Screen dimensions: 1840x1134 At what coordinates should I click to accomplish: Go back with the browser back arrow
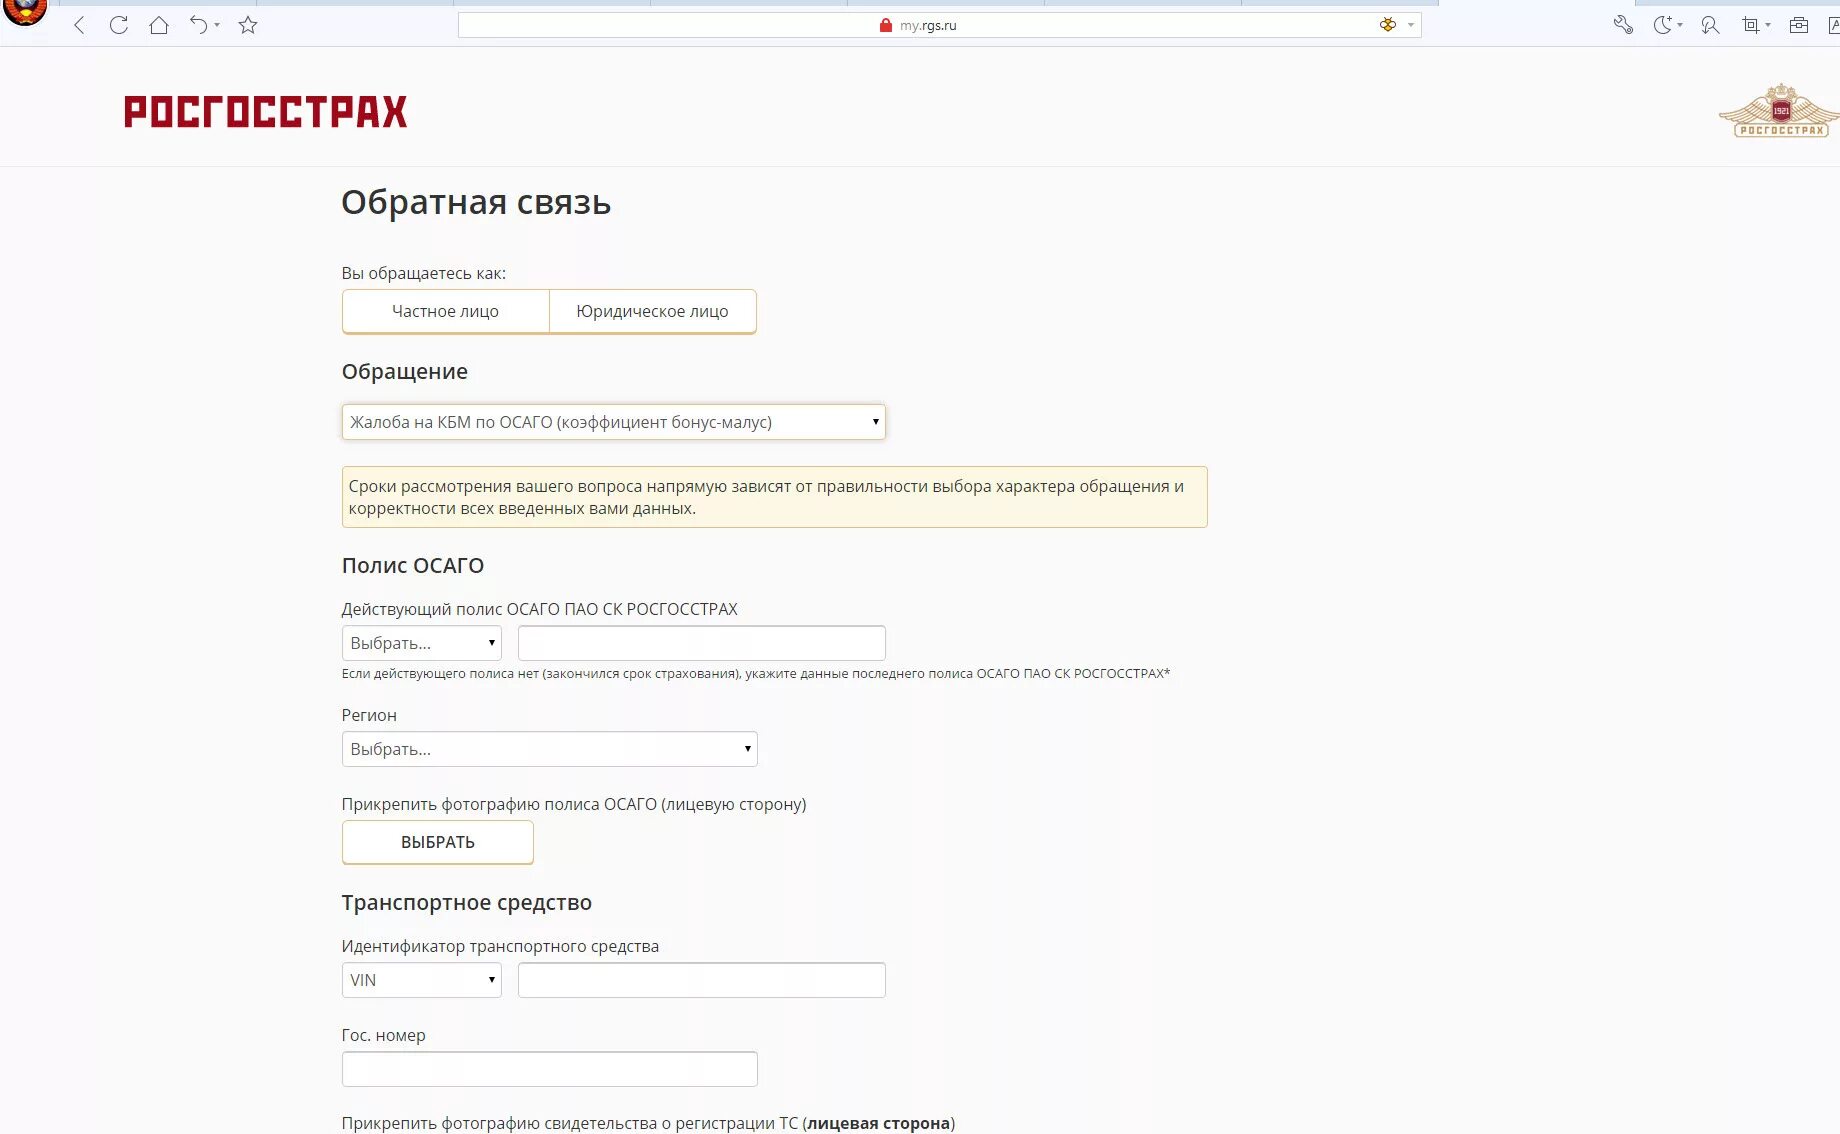pyautogui.click(x=80, y=25)
